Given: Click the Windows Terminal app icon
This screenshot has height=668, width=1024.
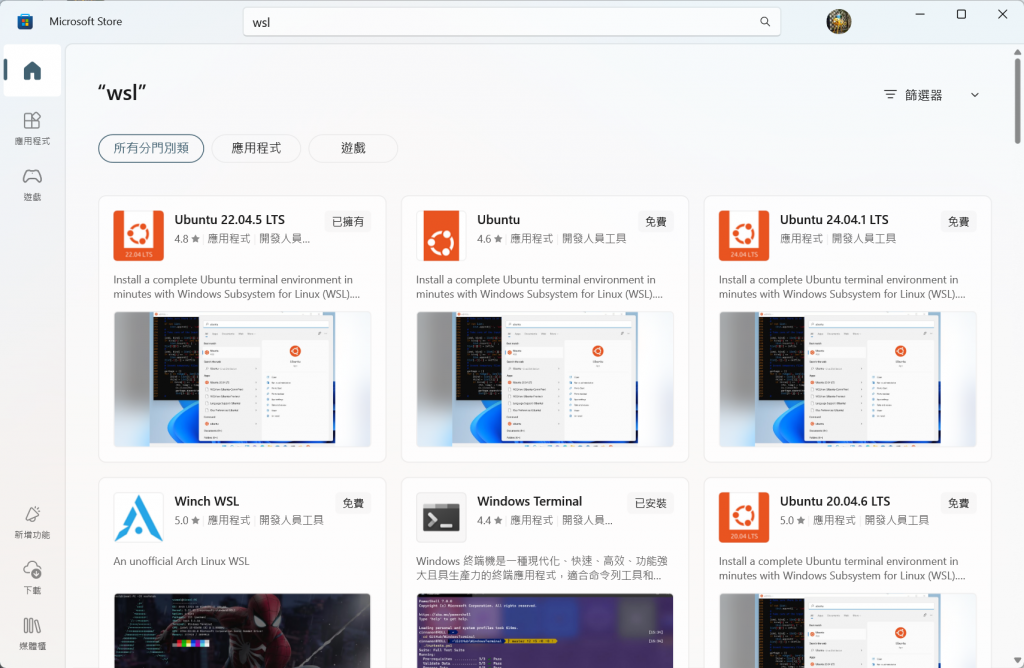Looking at the screenshot, I should point(441,517).
